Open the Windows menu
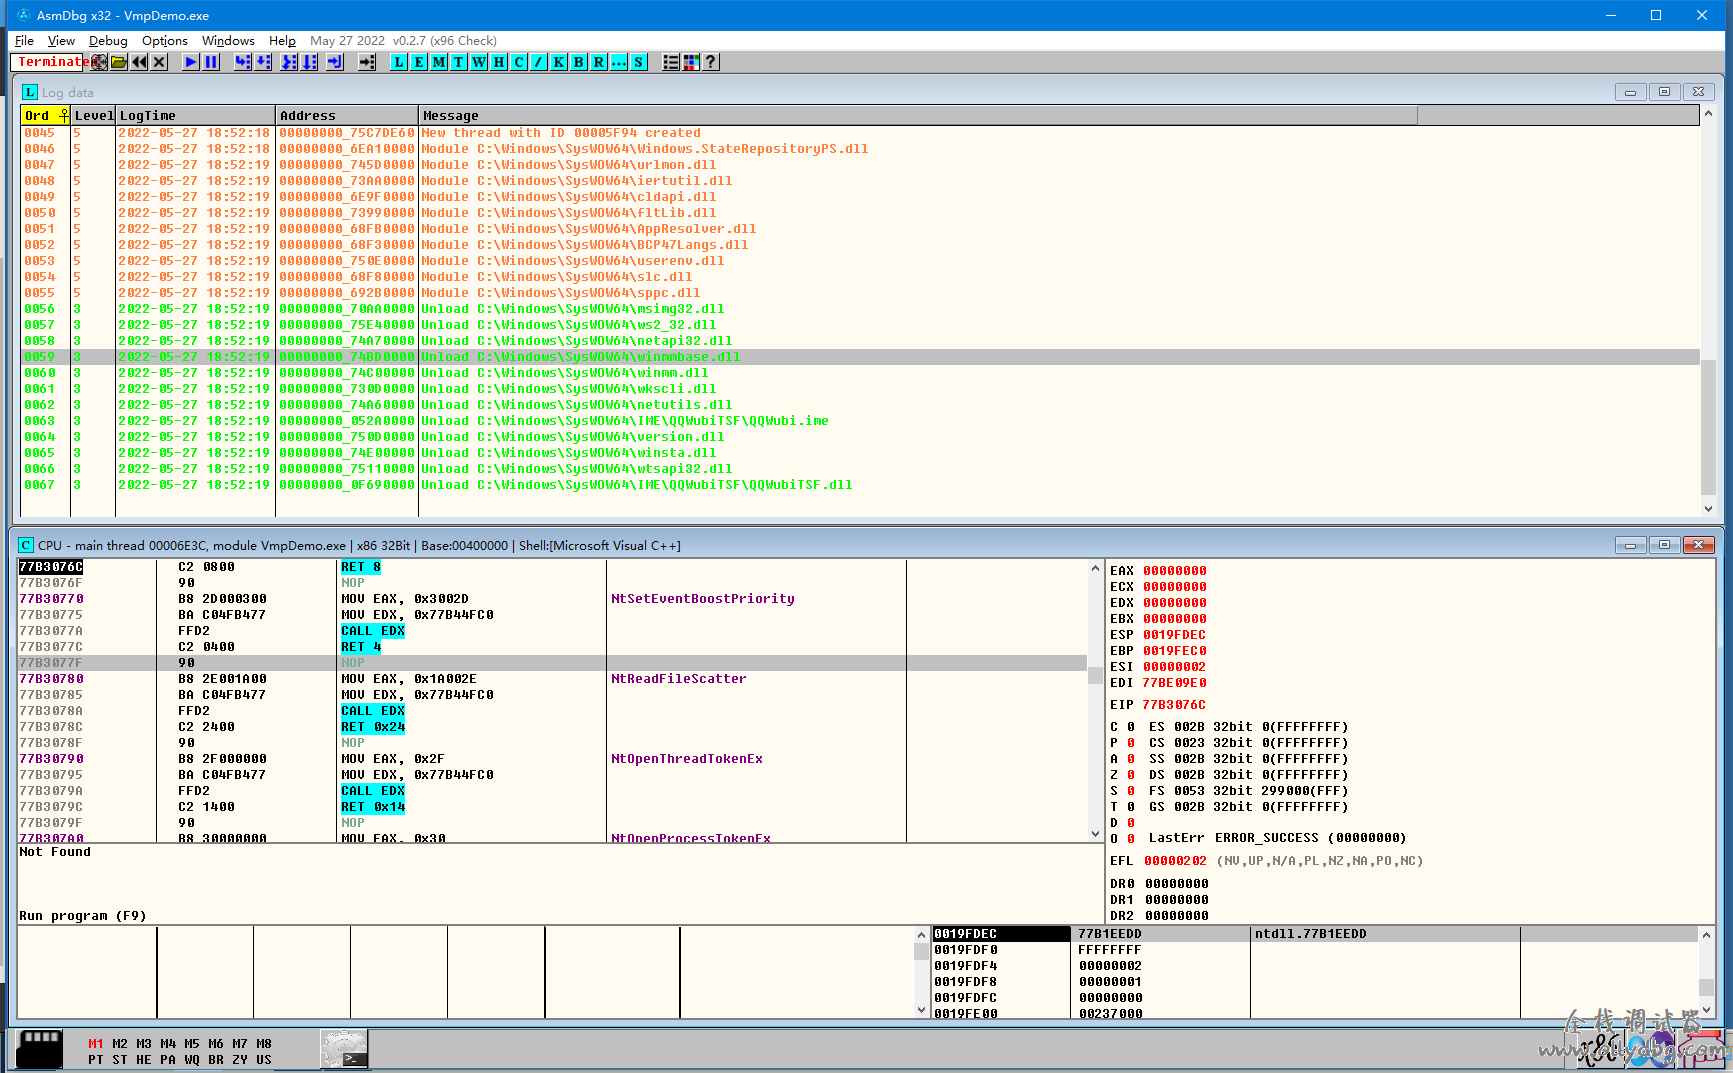 click(x=228, y=41)
